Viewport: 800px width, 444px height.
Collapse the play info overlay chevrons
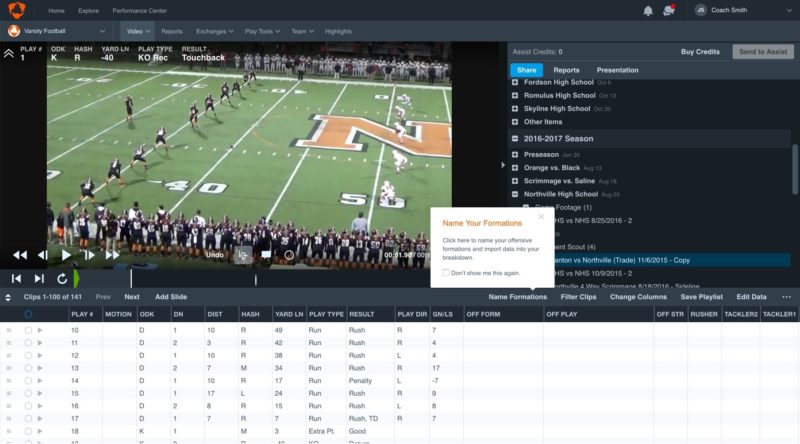(9, 53)
